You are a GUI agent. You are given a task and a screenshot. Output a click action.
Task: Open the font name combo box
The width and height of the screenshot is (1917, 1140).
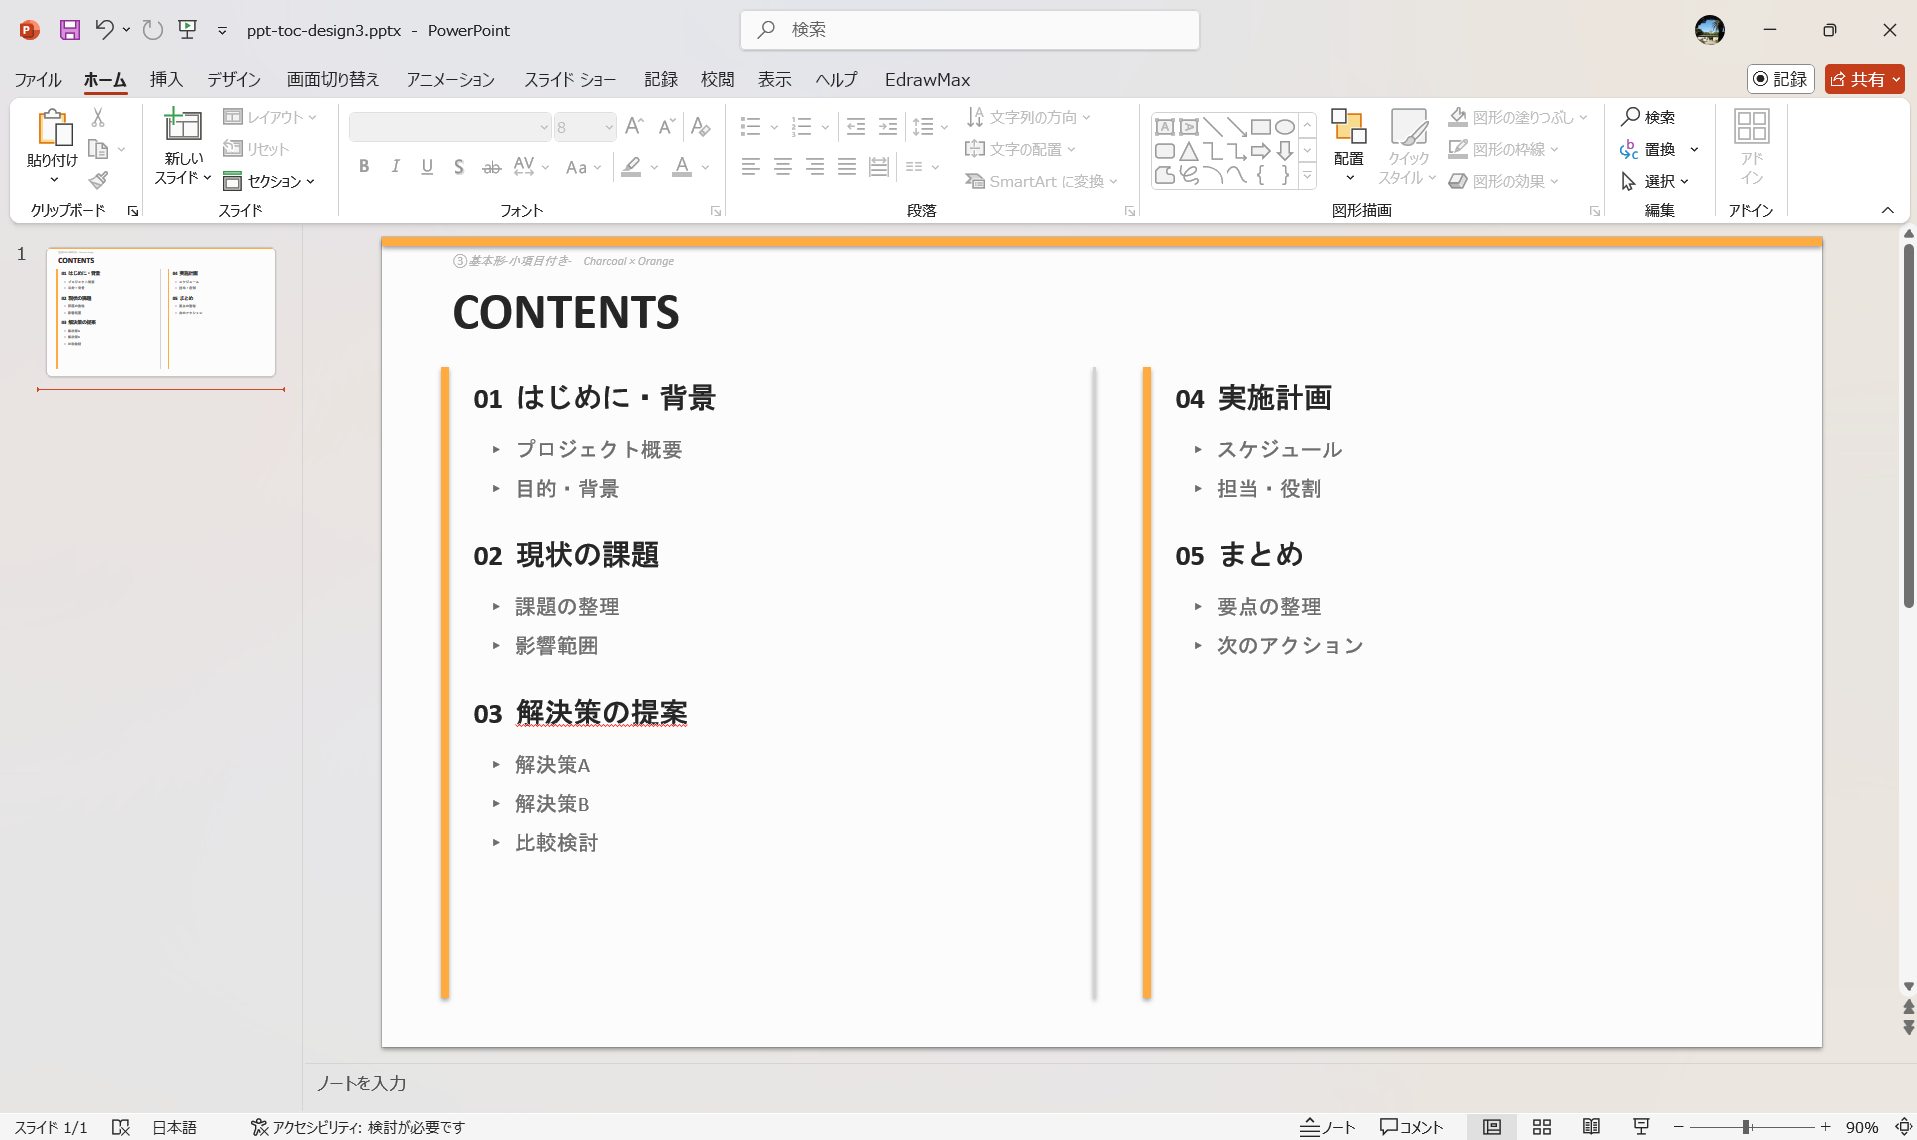tap(450, 127)
